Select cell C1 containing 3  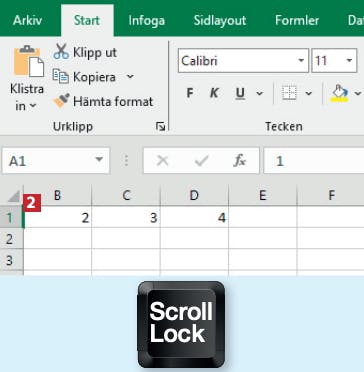[126, 217]
